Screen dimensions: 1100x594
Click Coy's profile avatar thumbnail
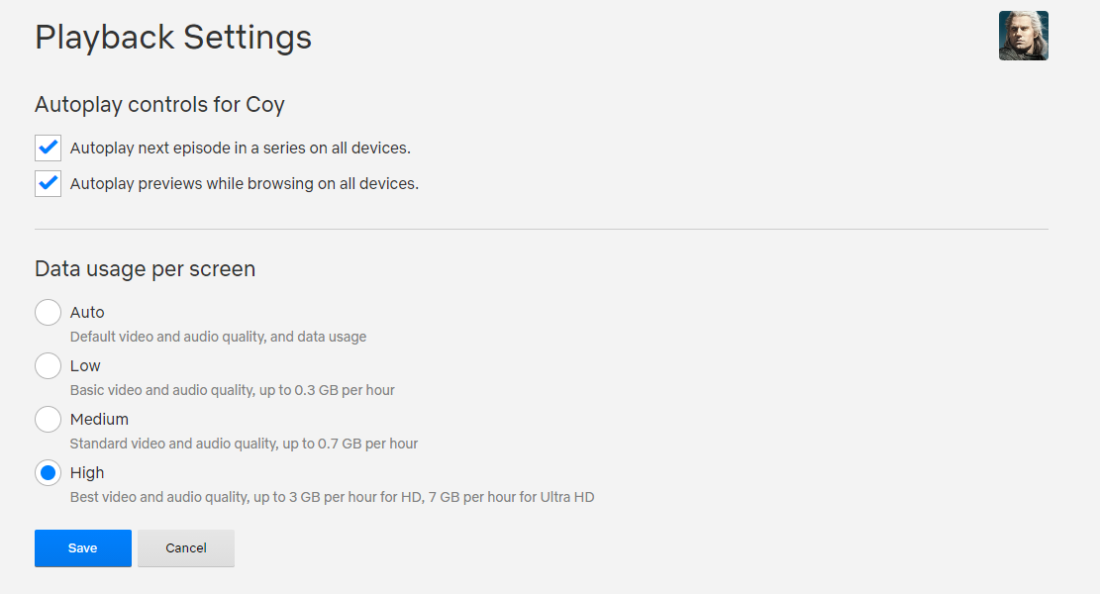coord(1023,36)
